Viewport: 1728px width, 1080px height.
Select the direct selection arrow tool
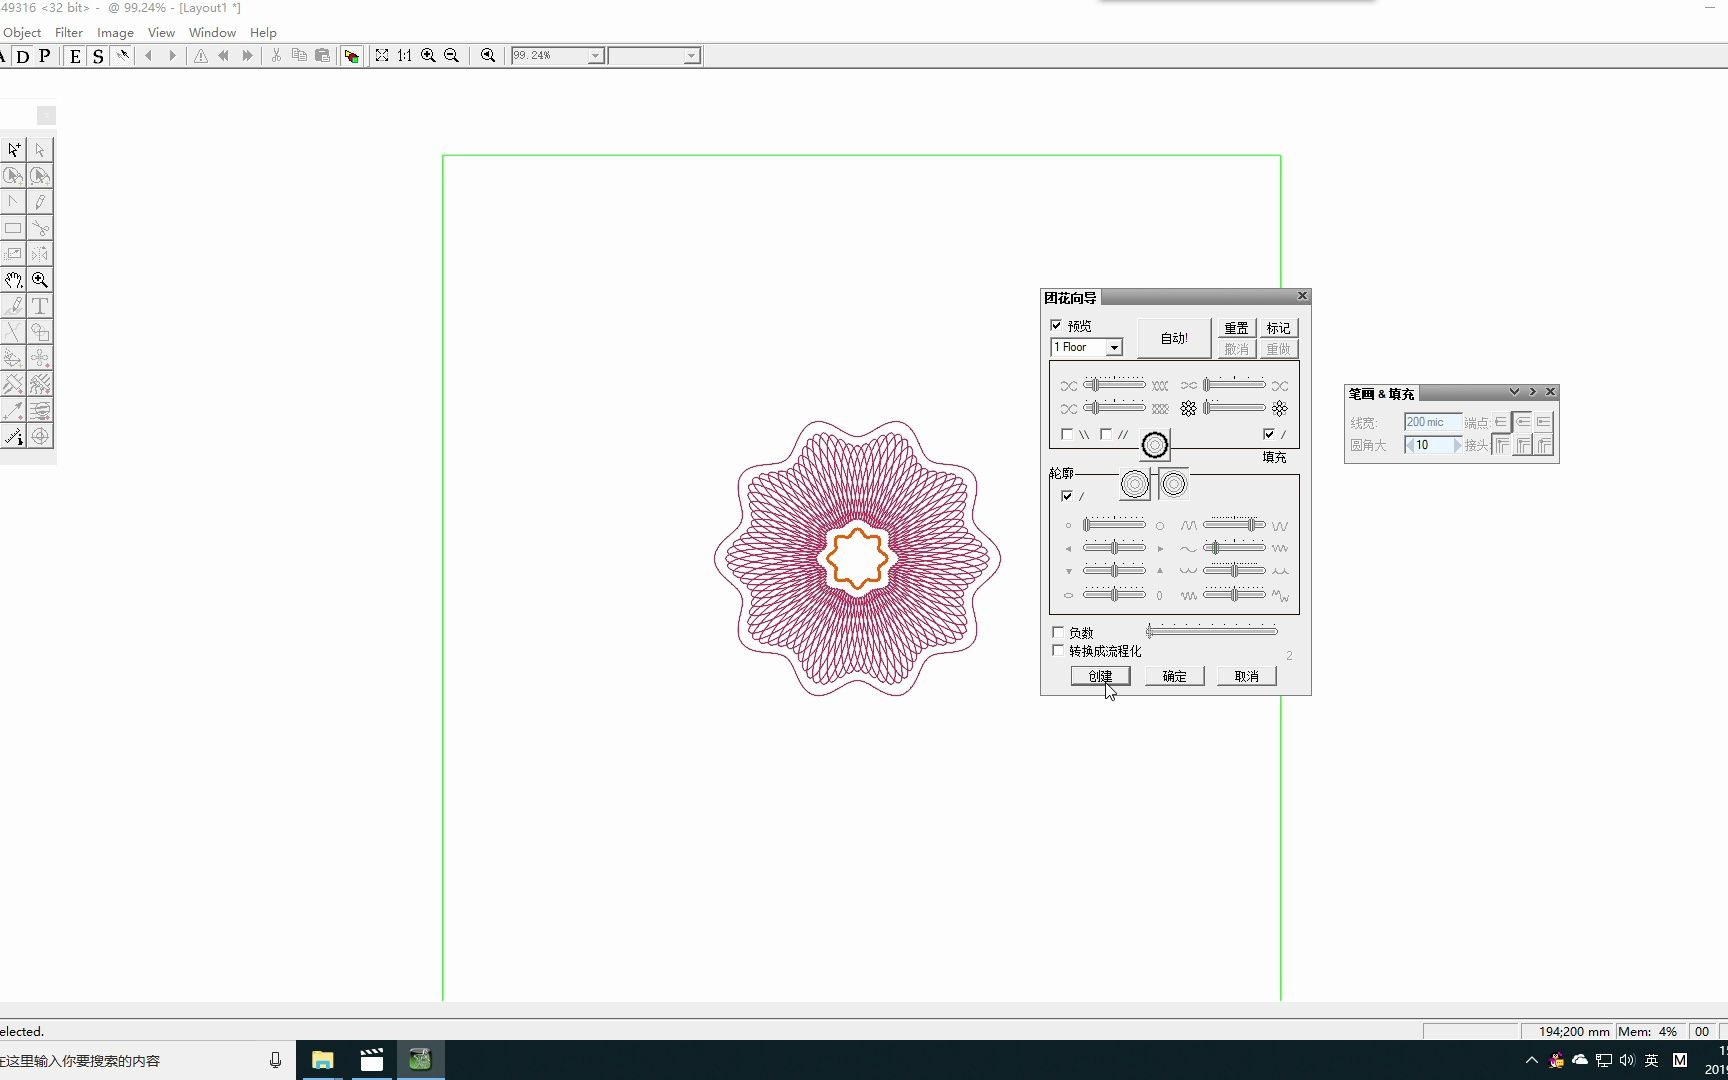pos(40,150)
